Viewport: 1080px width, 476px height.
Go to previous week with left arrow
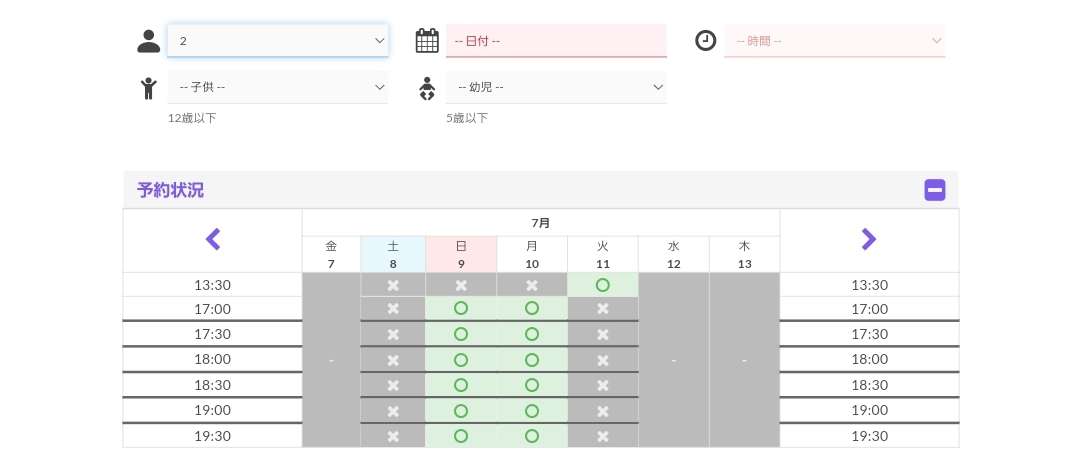click(212, 239)
